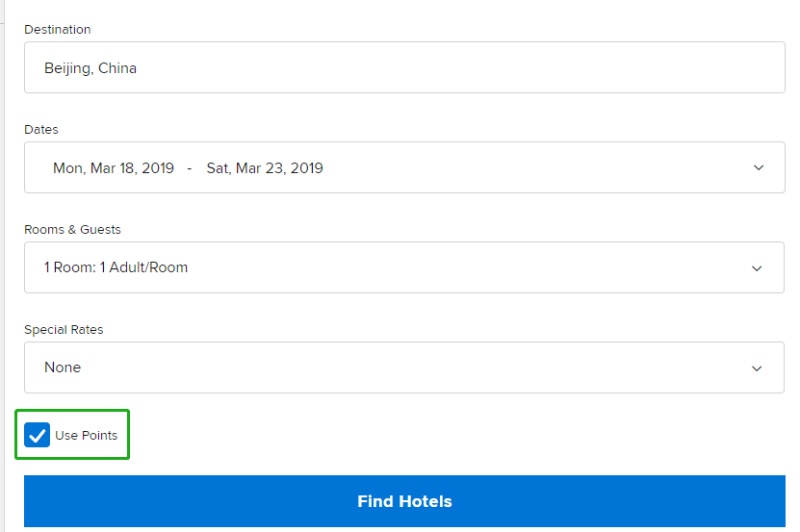Viewport: 800px width, 532px height.
Task: Select check-in date Mon, Mar 18, 2019
Action: tap(113, 168)
